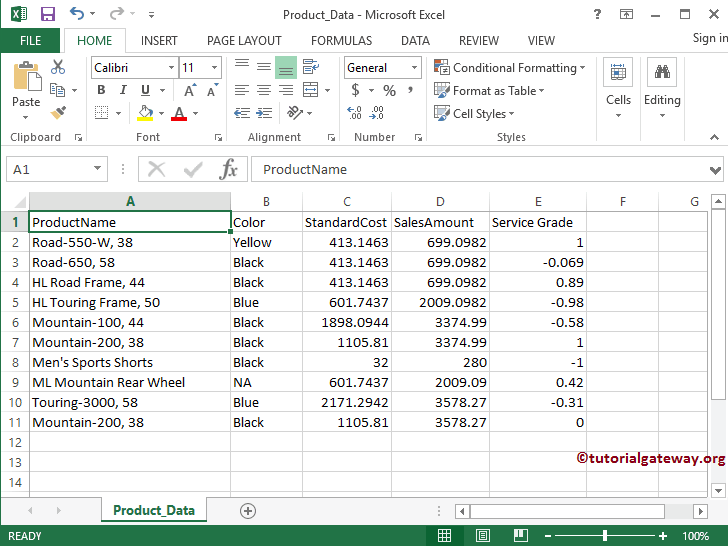Switch to the PAGE LAYOUT tab
This screenshot has width=728, height=546.
[244, 41]
